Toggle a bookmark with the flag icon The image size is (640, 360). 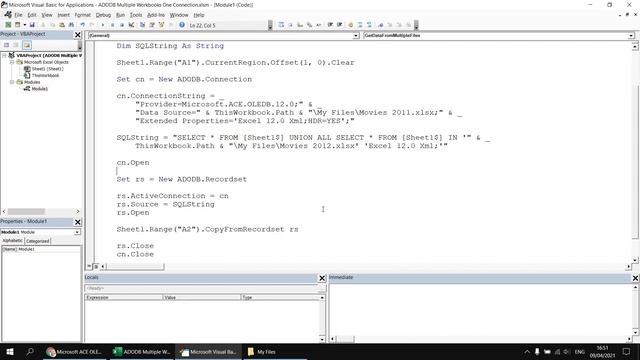(x=381, y=25)
